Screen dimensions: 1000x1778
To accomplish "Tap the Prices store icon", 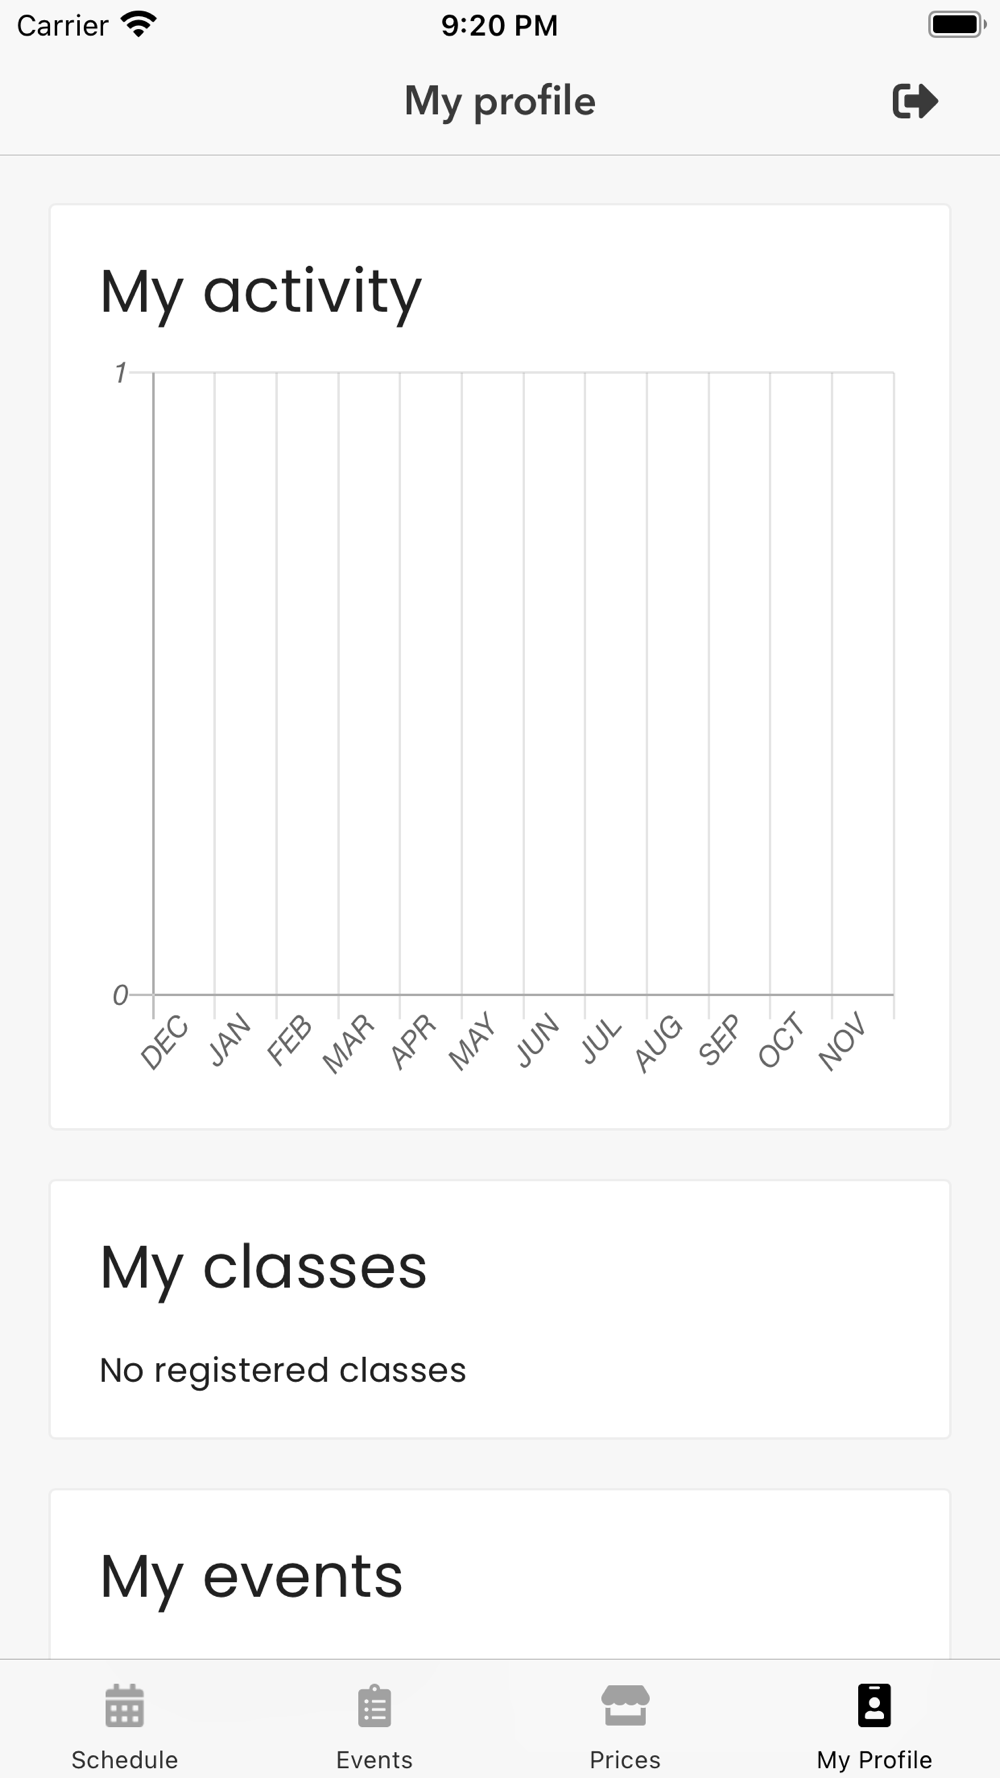I will (625, 1706).
